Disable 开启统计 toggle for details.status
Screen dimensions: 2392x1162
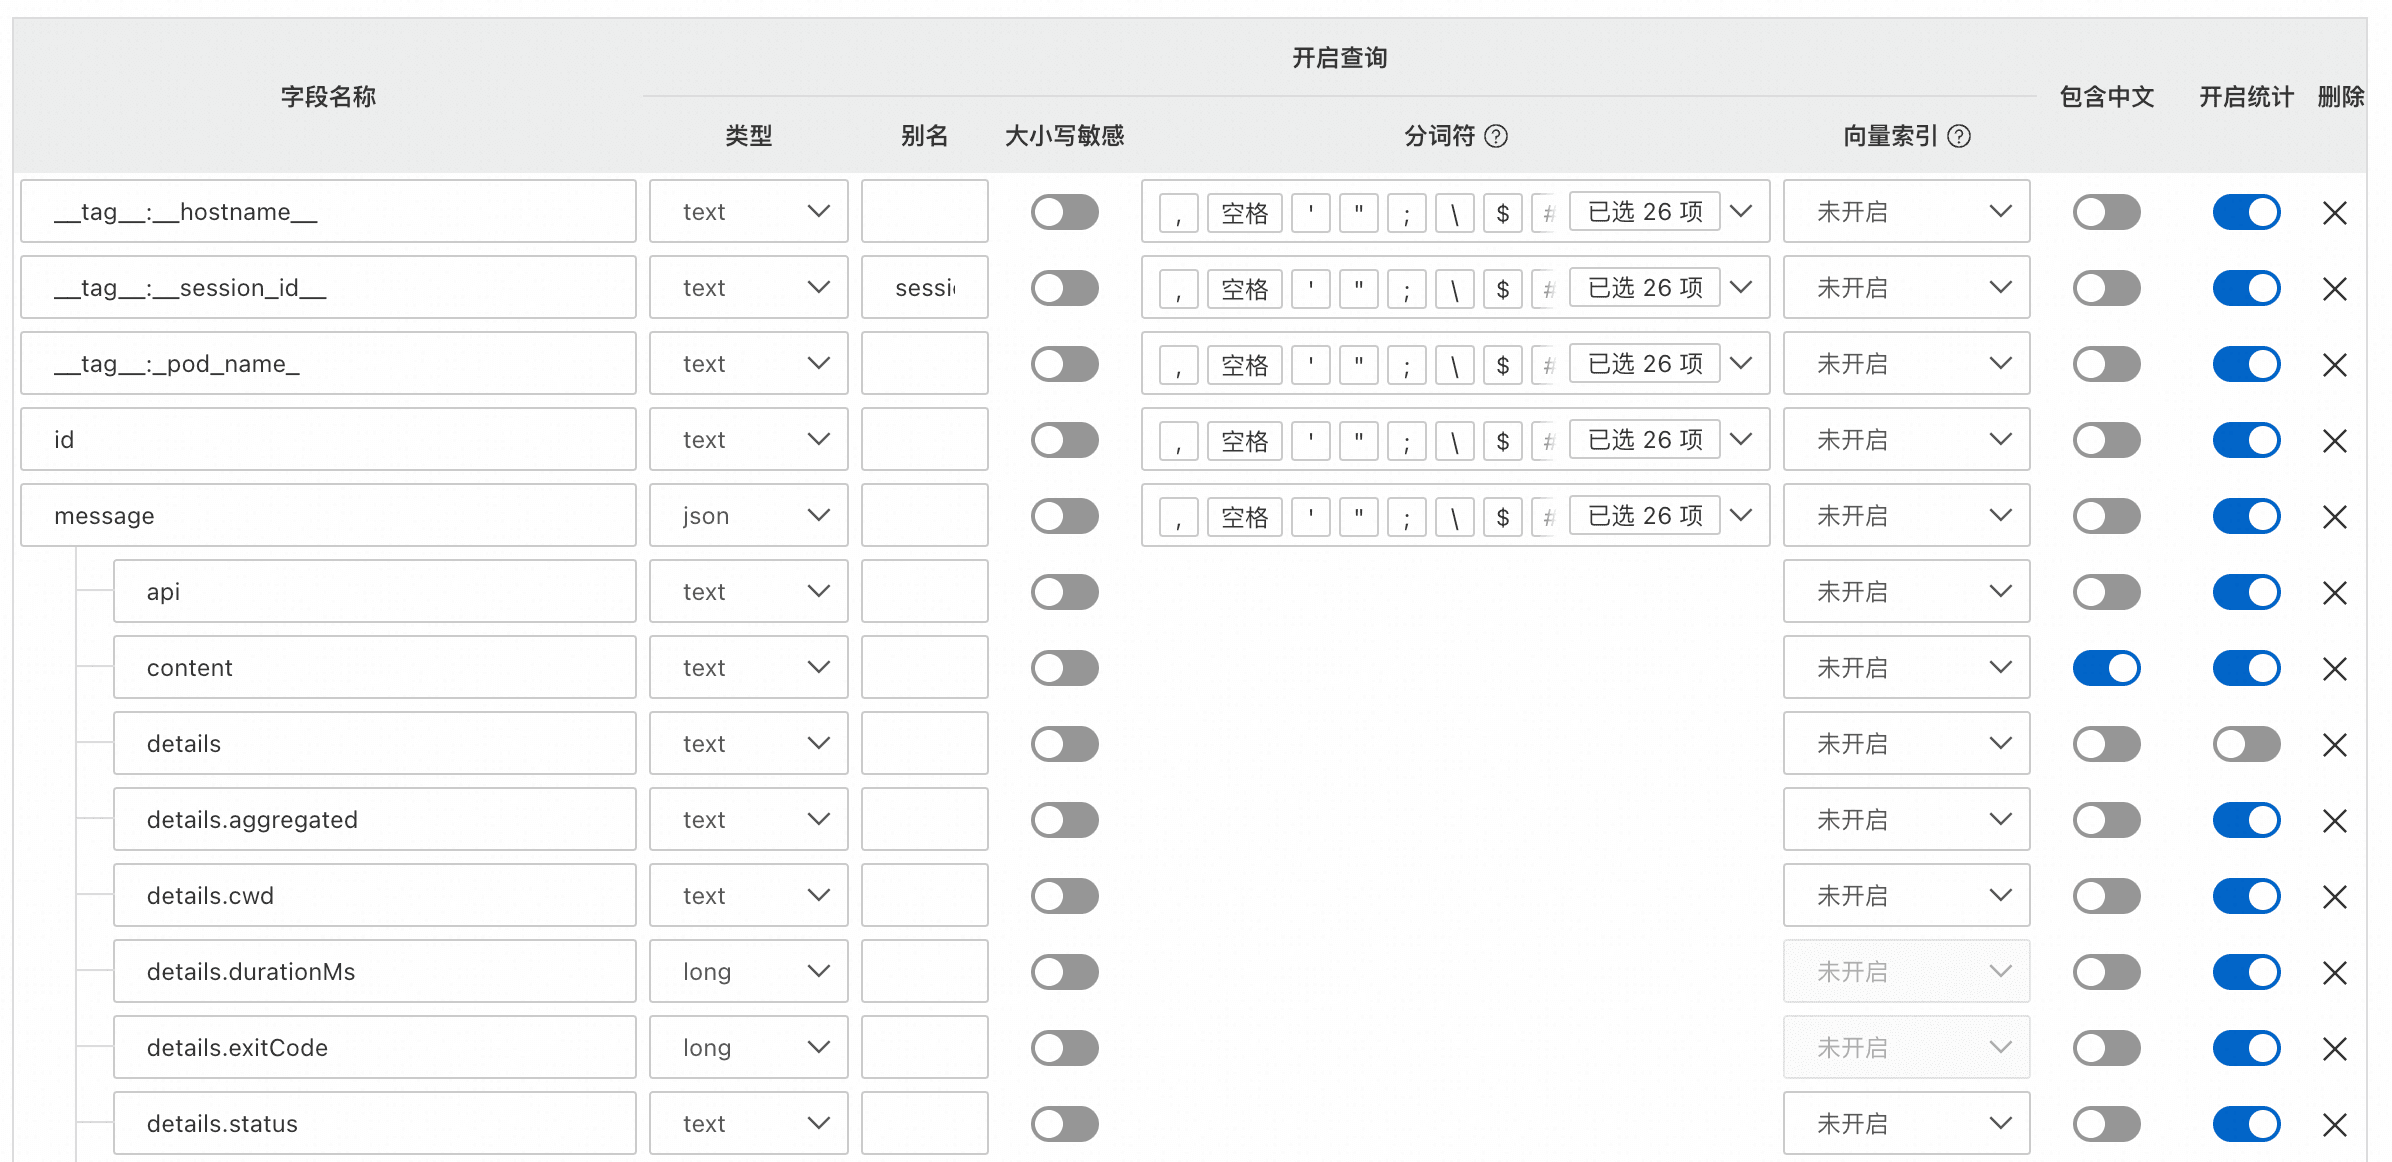tap(2246, 1124)
